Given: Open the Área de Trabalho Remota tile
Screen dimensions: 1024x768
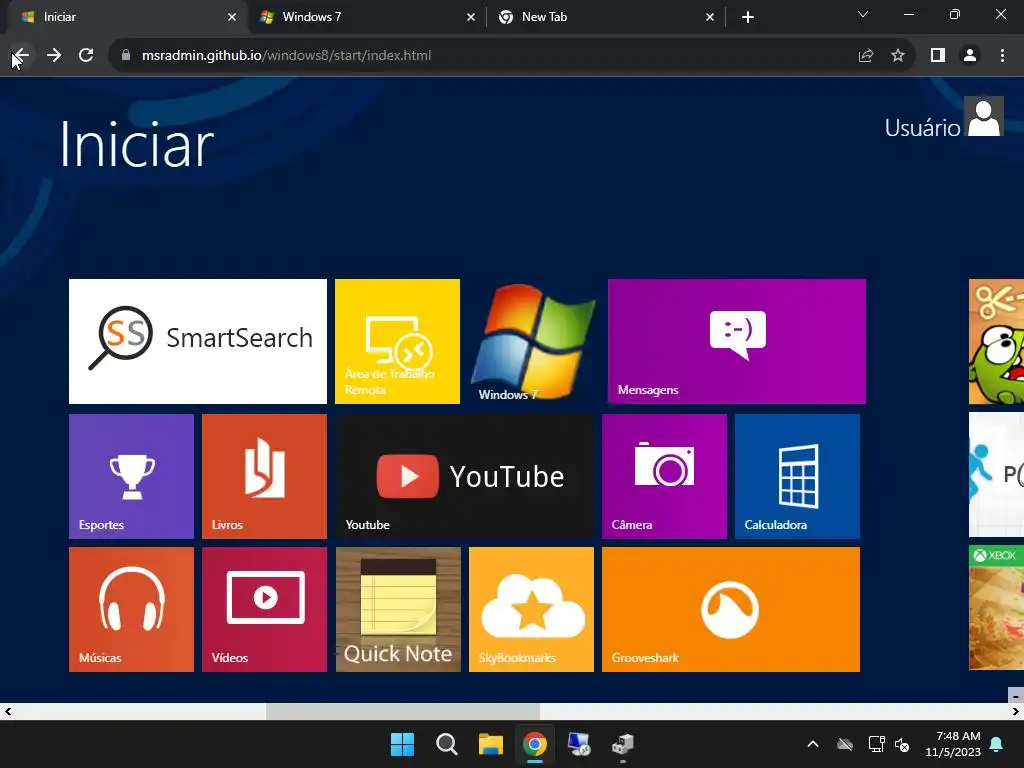Looking at the screenshot, I should click(398, 342).
